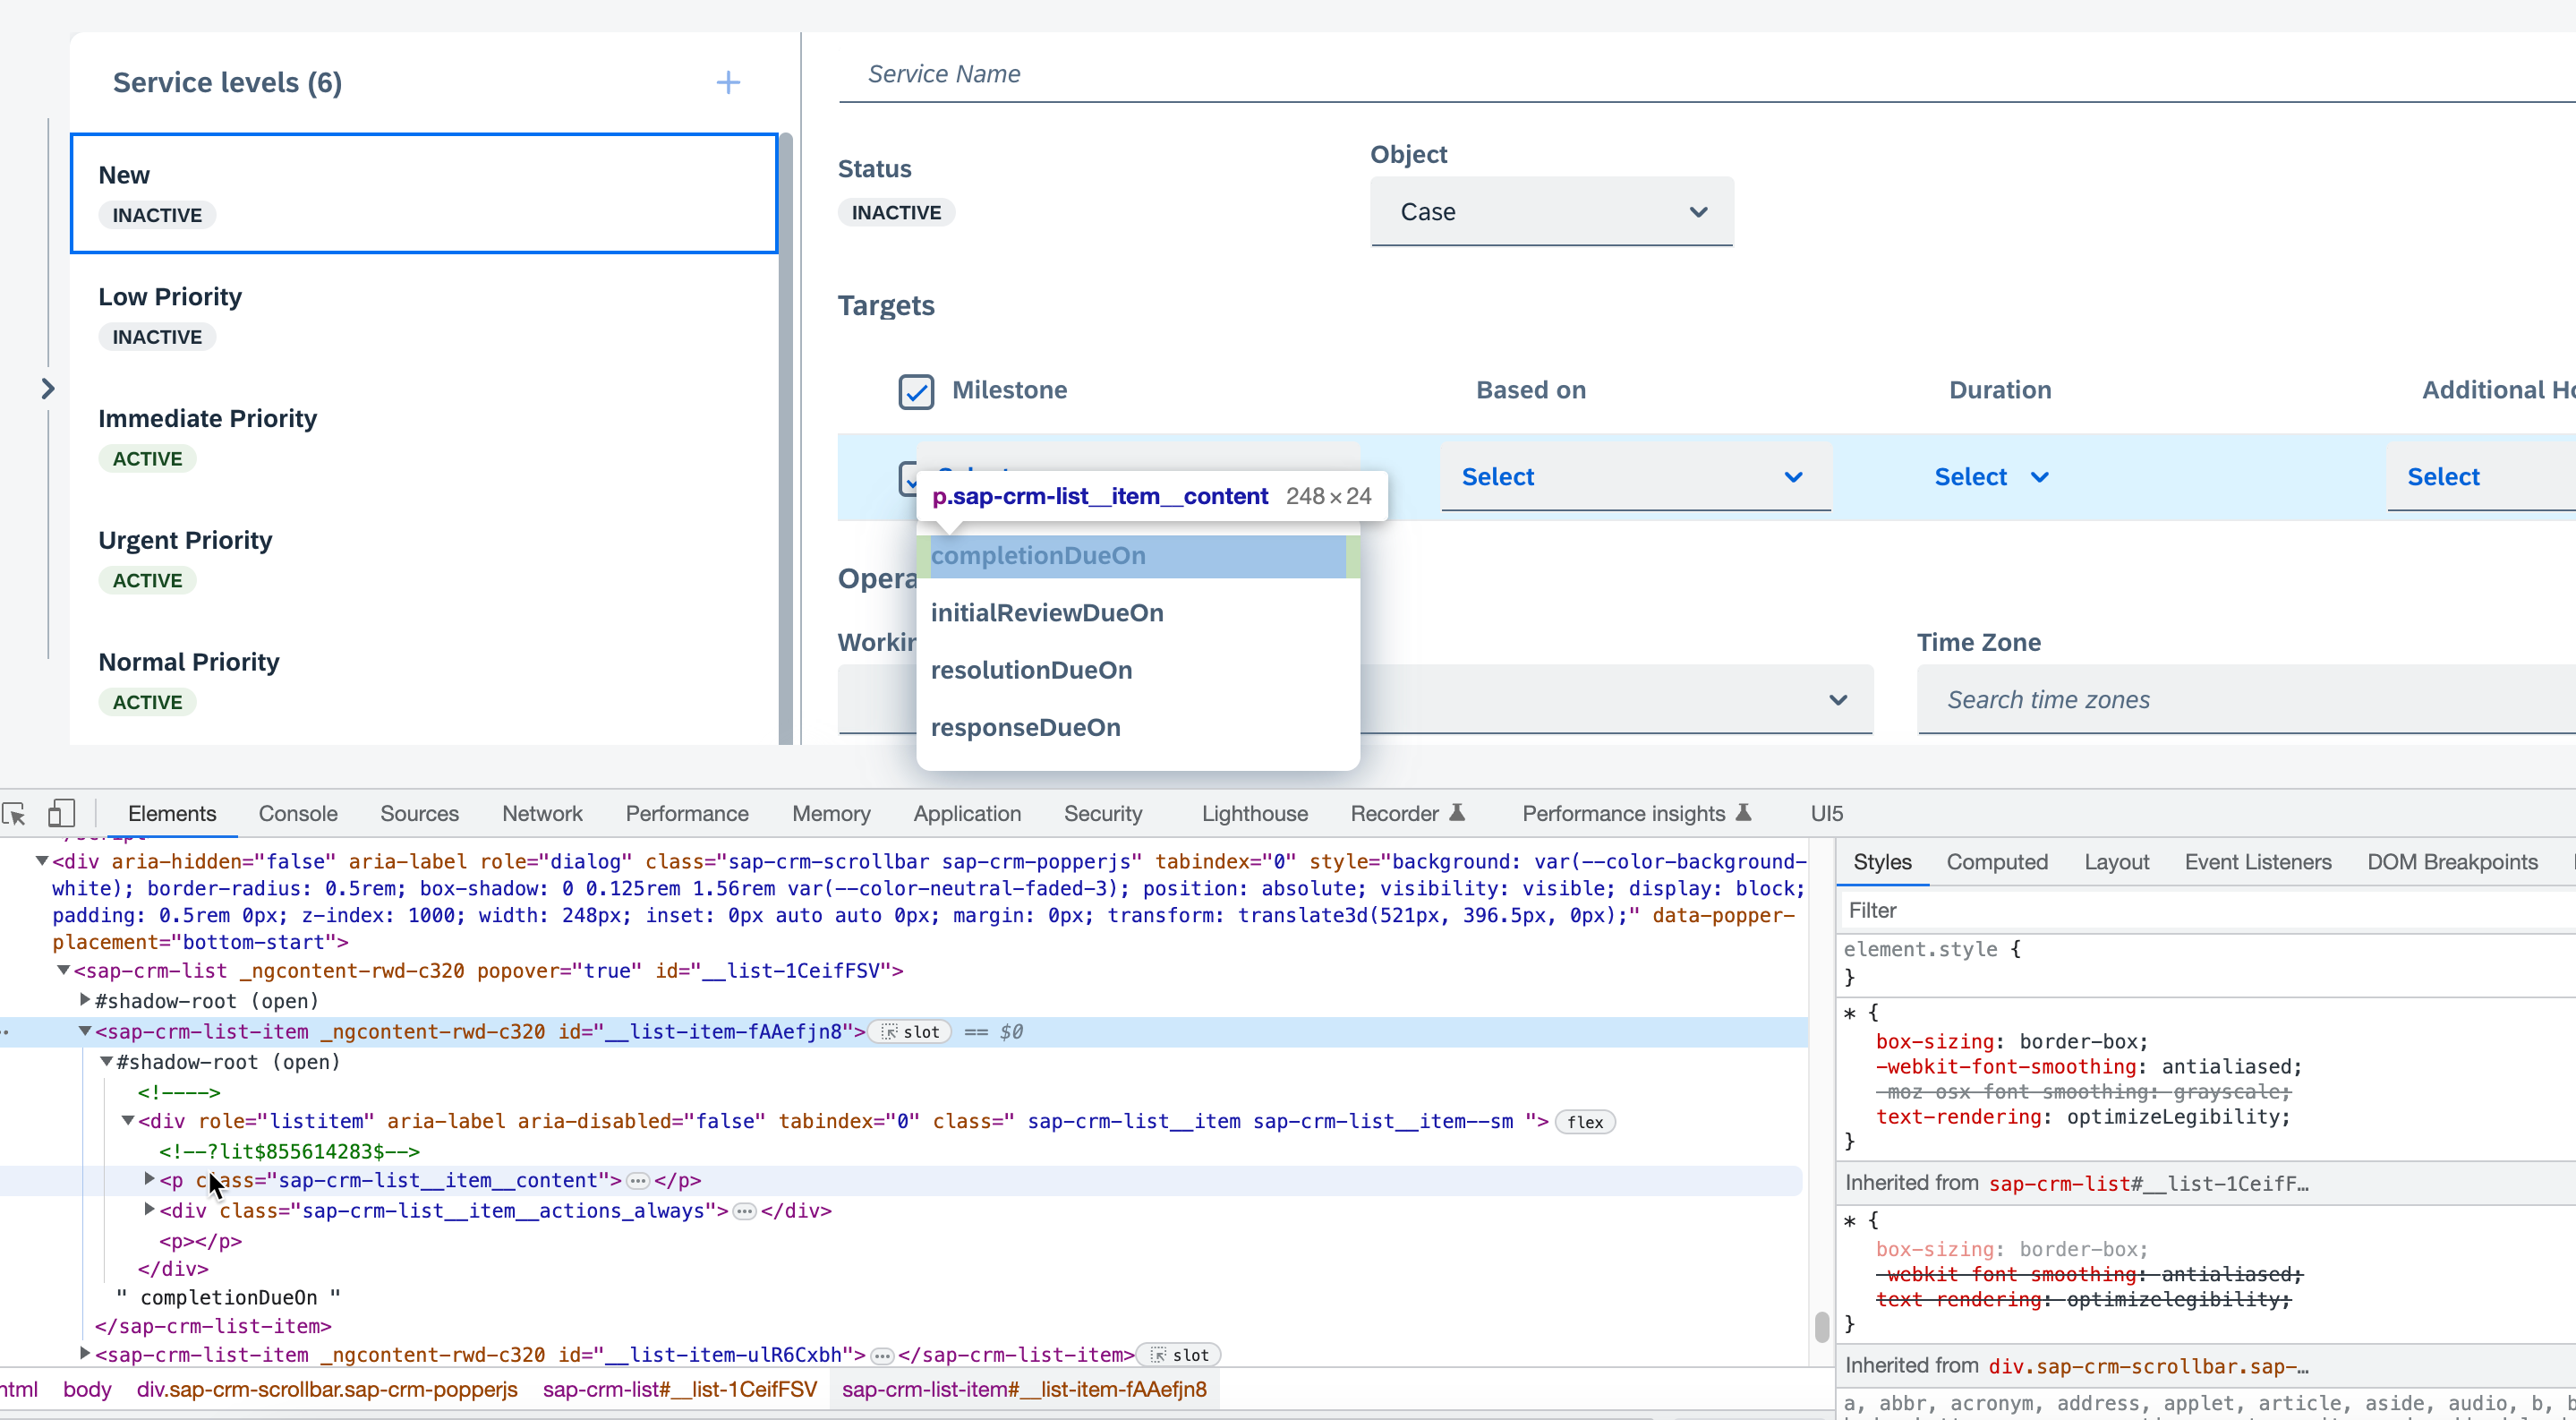Select initialReviewDueOn from milestone list
The image size is (2576, 1420).
(1138, 613)
